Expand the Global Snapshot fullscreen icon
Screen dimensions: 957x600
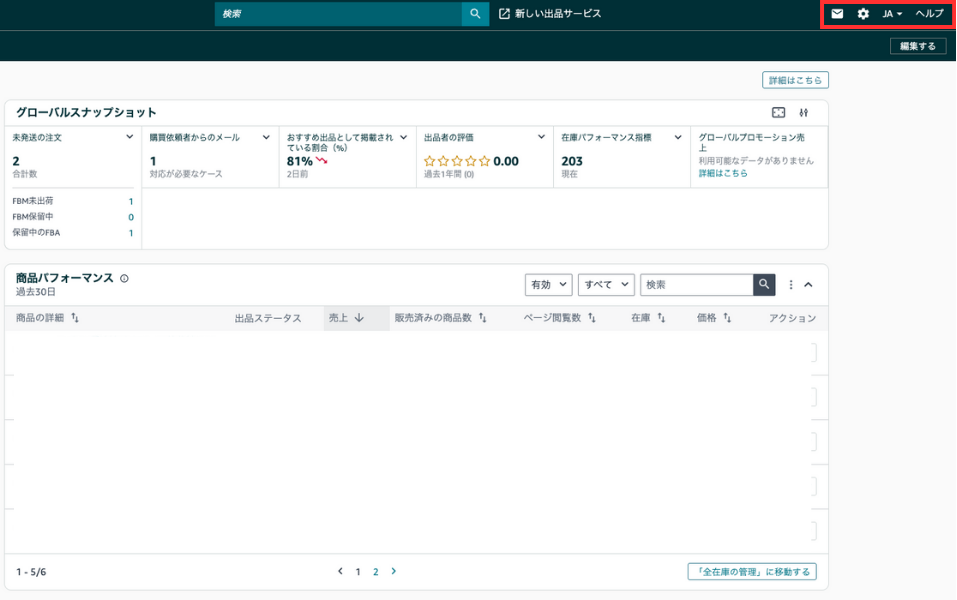coord(779,113)
